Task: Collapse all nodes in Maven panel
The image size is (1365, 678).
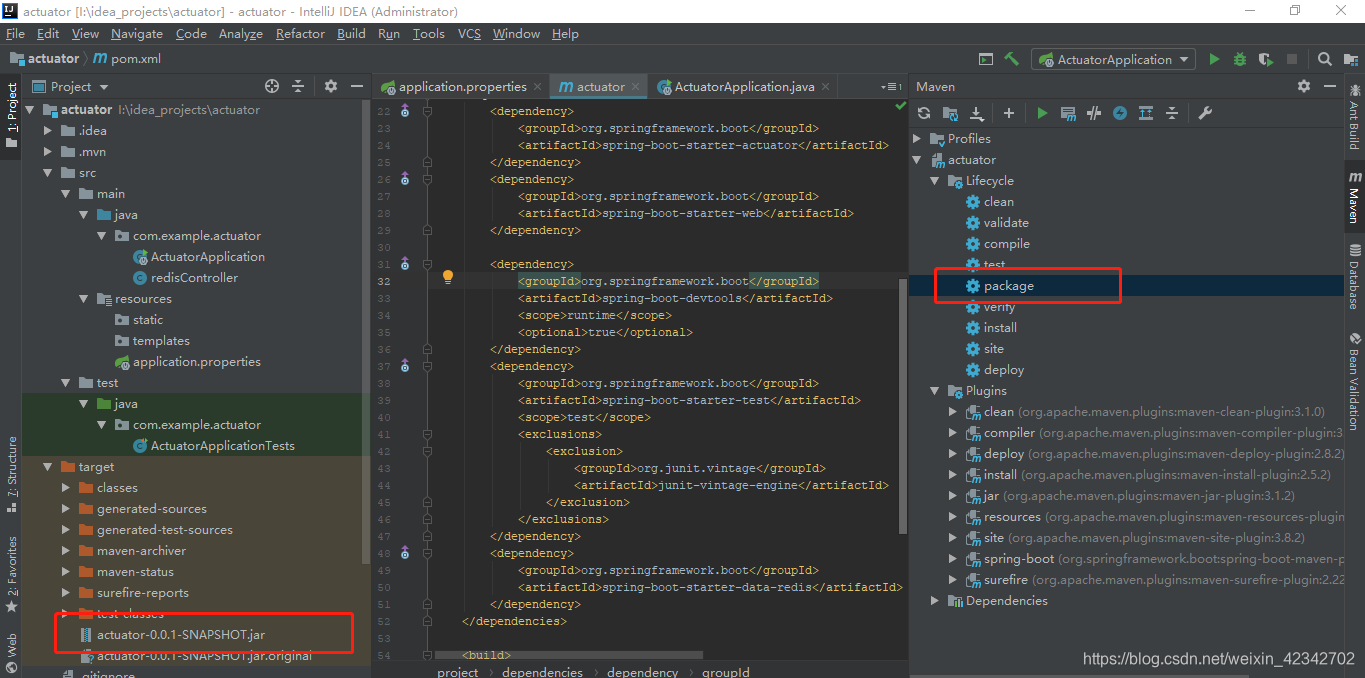Action: (1172, 113)
